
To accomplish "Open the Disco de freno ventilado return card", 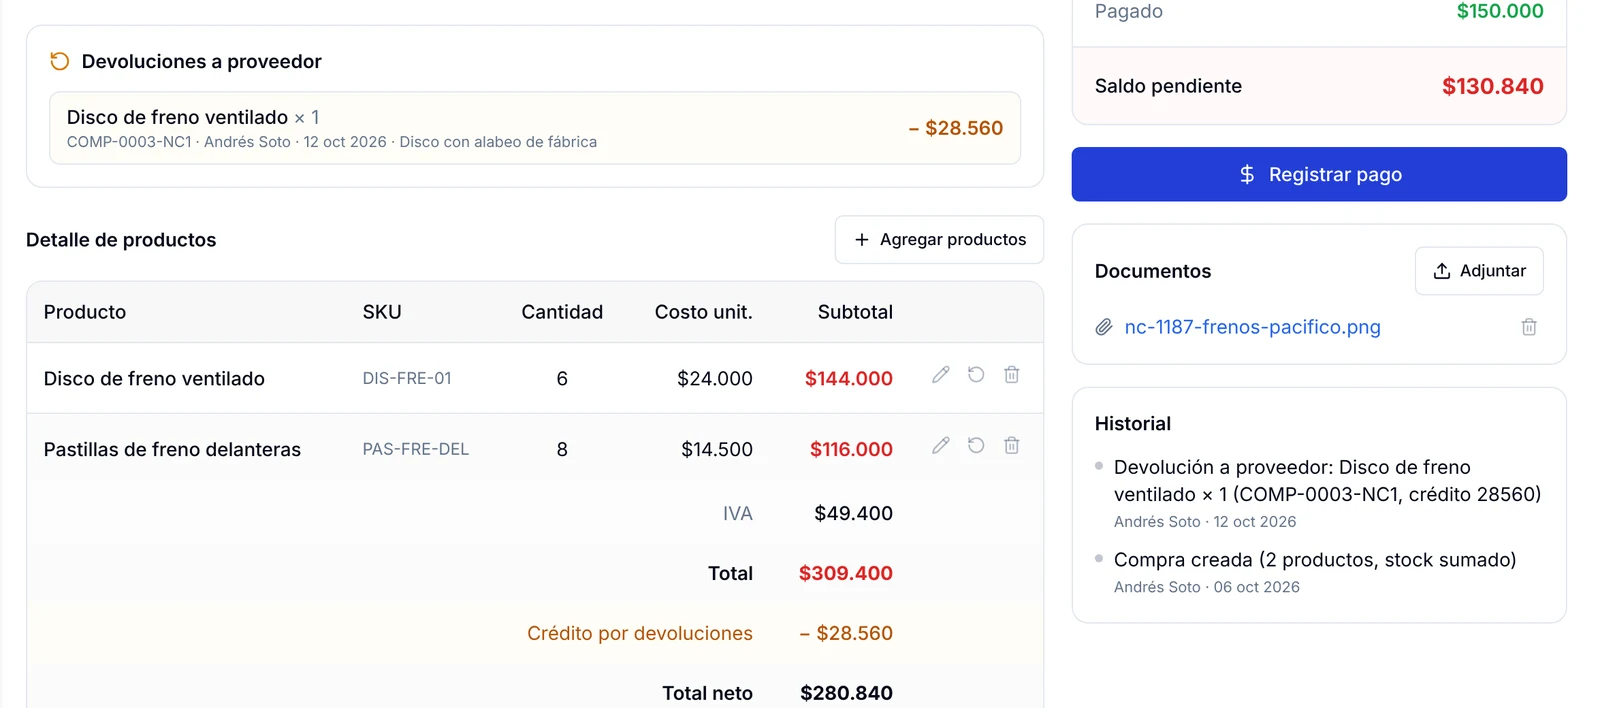I will pos(535,128).
